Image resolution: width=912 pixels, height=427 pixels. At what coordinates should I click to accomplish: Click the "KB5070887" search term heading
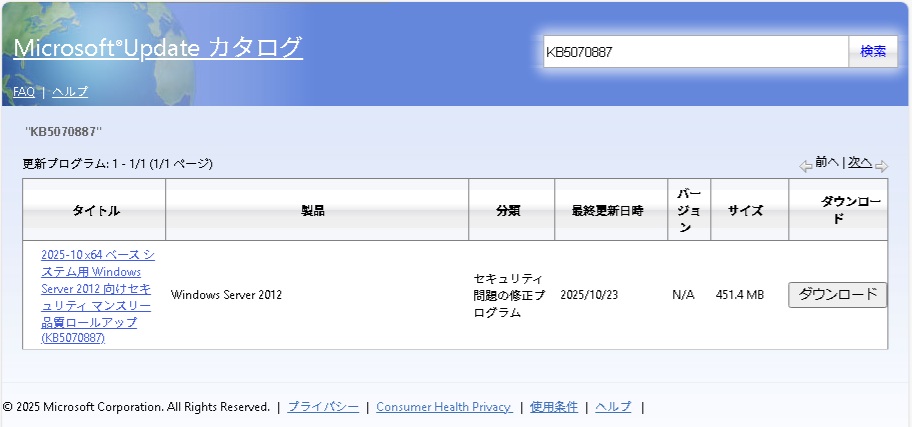63,132
